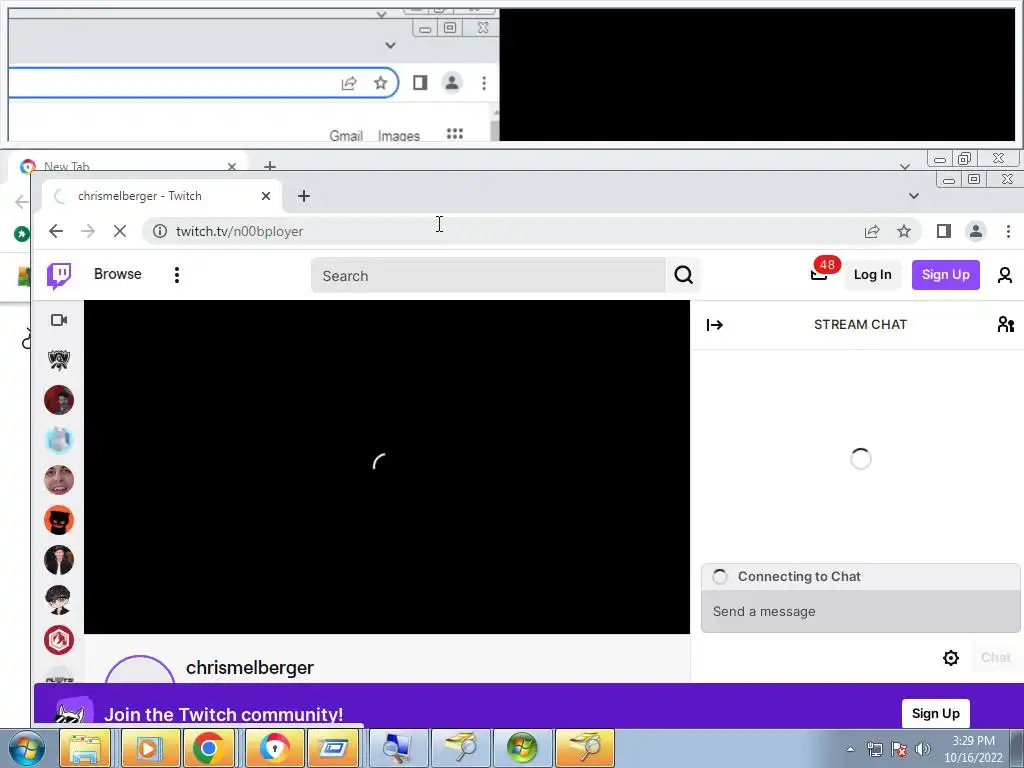Bookmark the Twitch page with the star
The height and width of the screenshot is (768, 1024).
click(904, 231)
